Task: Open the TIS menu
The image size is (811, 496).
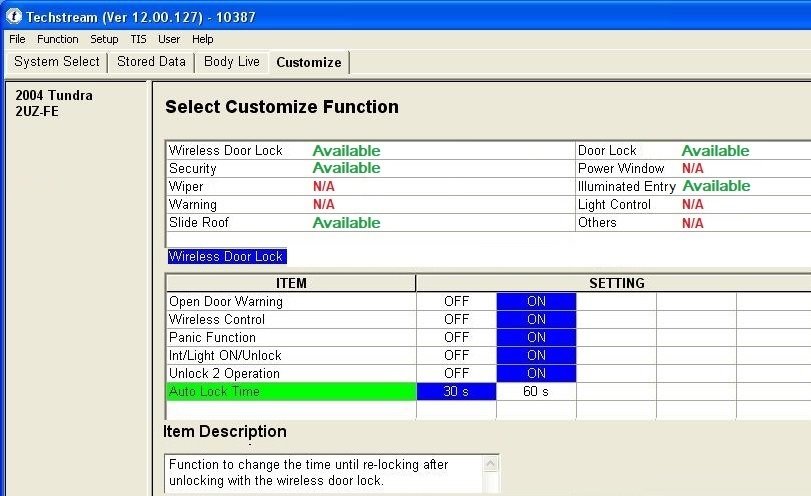Action: [138, 39]
